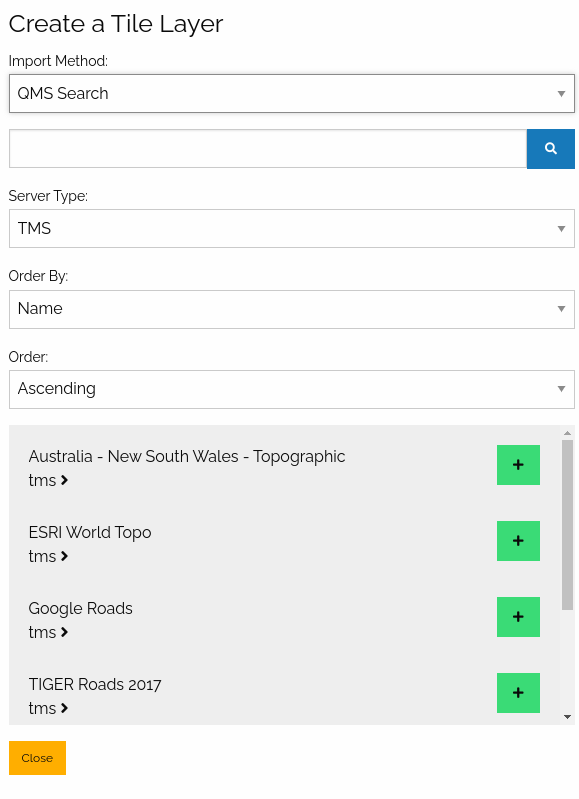Click the scrollbar down arrow in results
The image size is (579, 799).
coord(567,717)
